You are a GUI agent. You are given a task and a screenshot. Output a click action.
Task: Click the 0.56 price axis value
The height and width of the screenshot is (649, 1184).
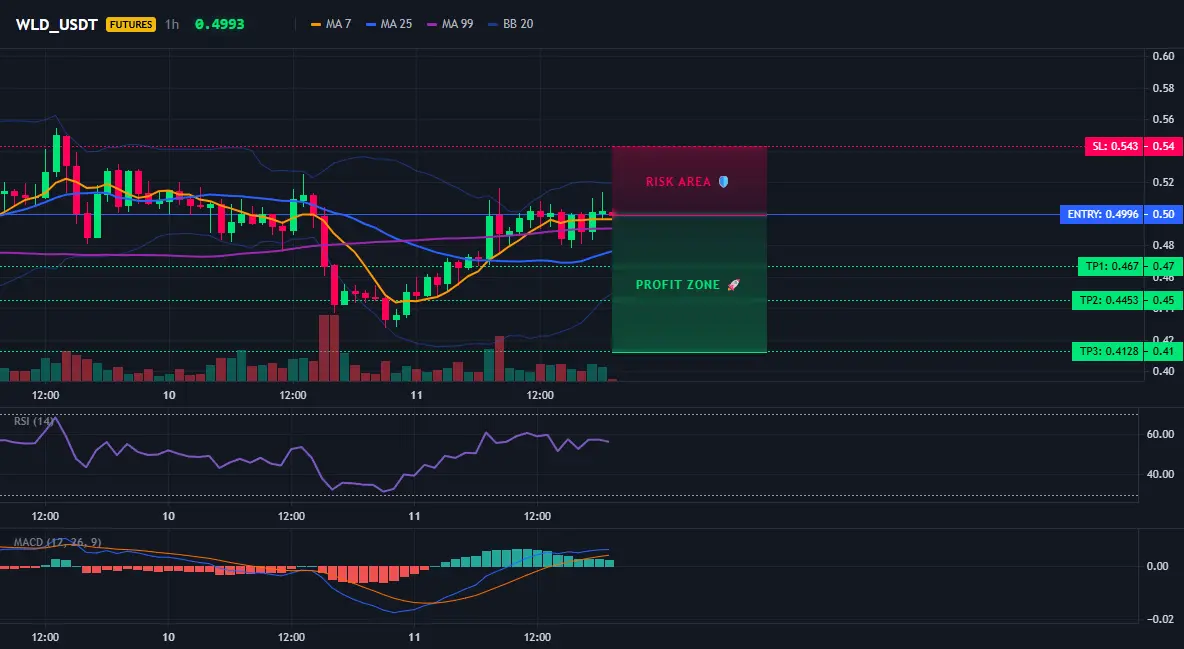(x=1164, y=119)
